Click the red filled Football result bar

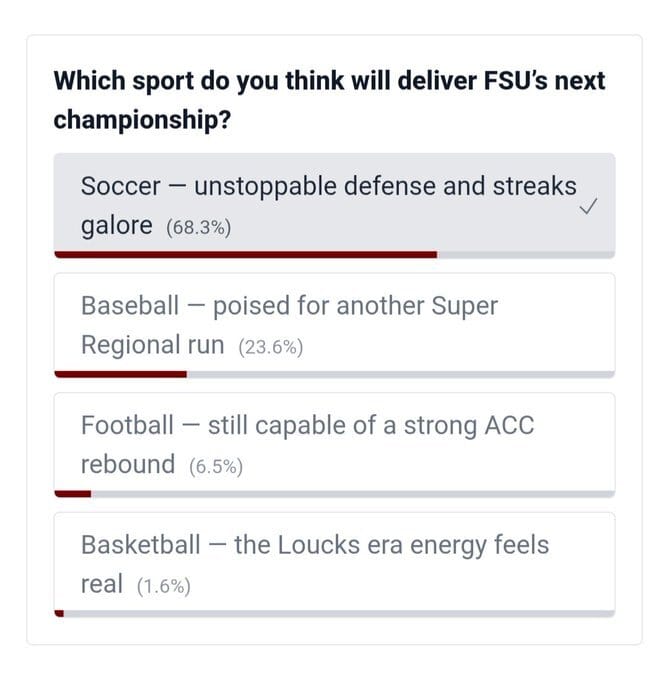point(72,493)
